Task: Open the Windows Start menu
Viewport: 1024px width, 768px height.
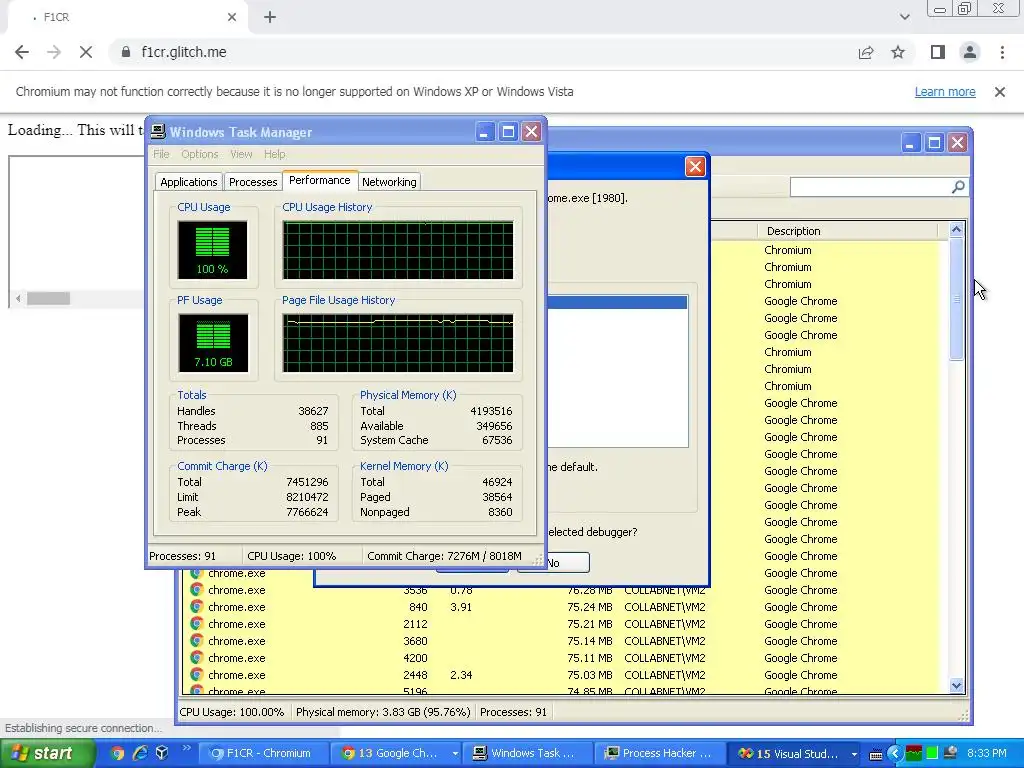Action: (x=48, y=754)
